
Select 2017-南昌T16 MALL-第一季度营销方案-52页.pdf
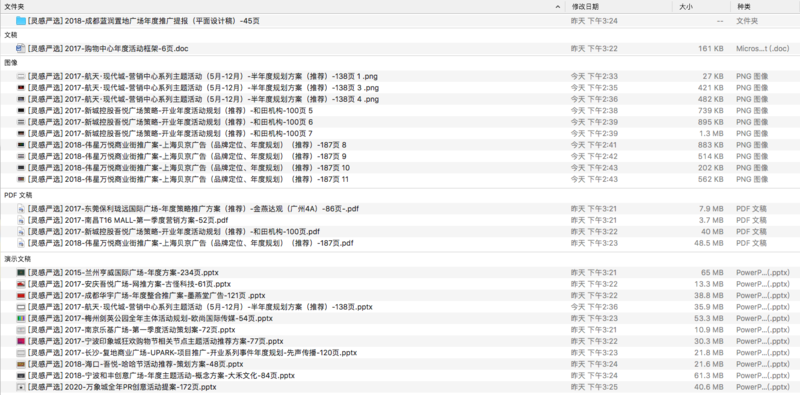point(128,220)
